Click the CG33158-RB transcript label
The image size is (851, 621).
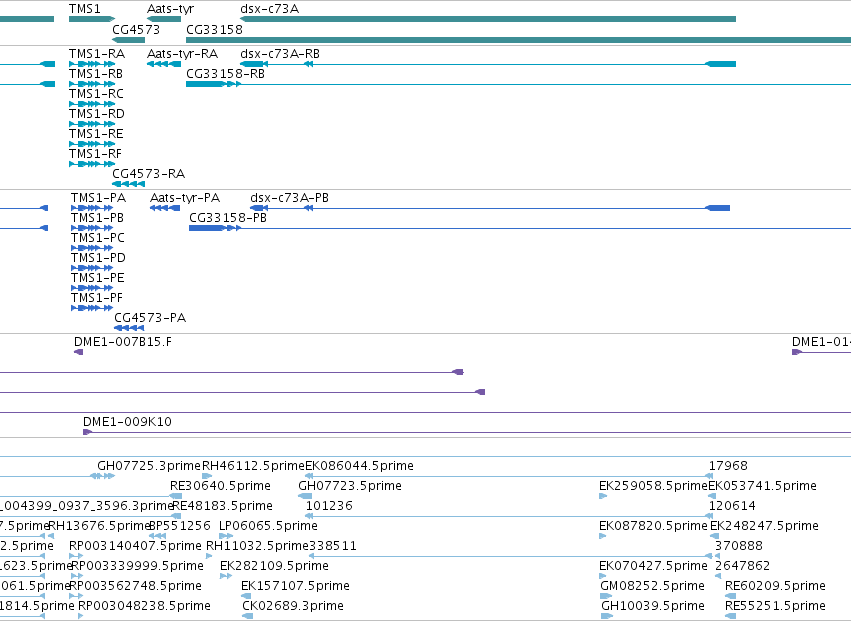point(225,74)
